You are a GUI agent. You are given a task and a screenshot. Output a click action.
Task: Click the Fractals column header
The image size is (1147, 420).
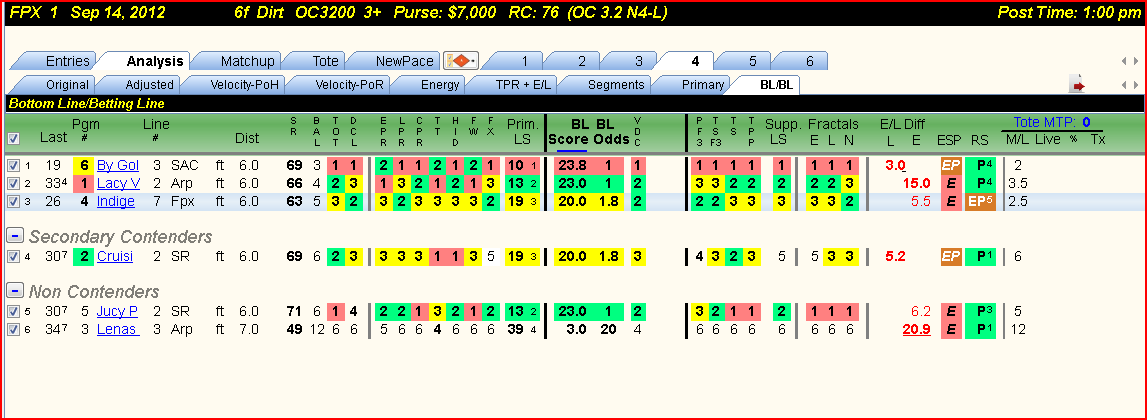pyautogui.click(x=832, y=124)
